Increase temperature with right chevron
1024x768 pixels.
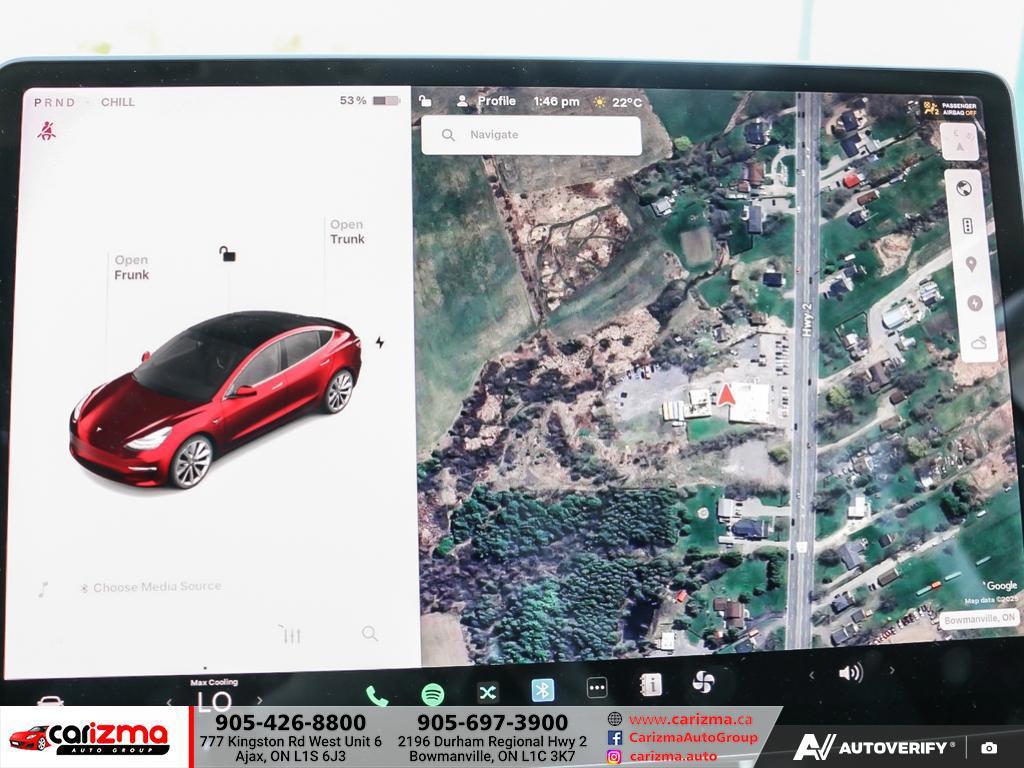click(260, 700)
